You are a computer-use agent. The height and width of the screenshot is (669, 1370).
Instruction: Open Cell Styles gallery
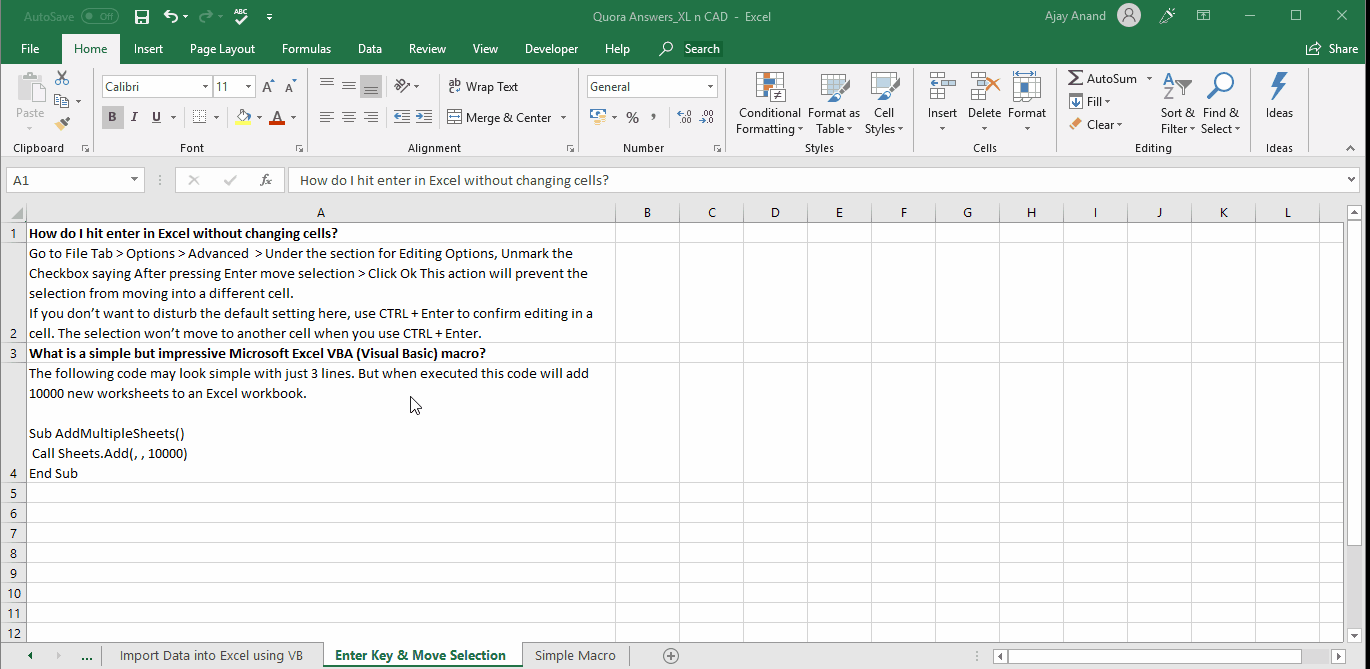[883, 104]
